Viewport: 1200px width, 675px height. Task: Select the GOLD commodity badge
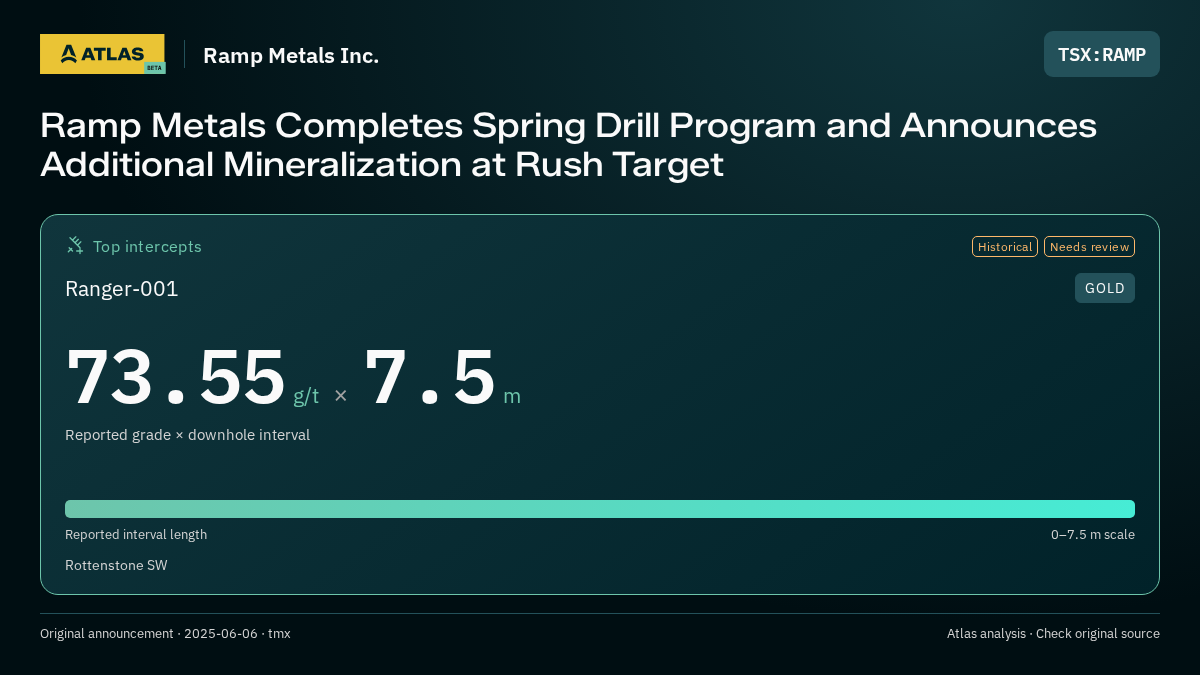(1105, 288)
